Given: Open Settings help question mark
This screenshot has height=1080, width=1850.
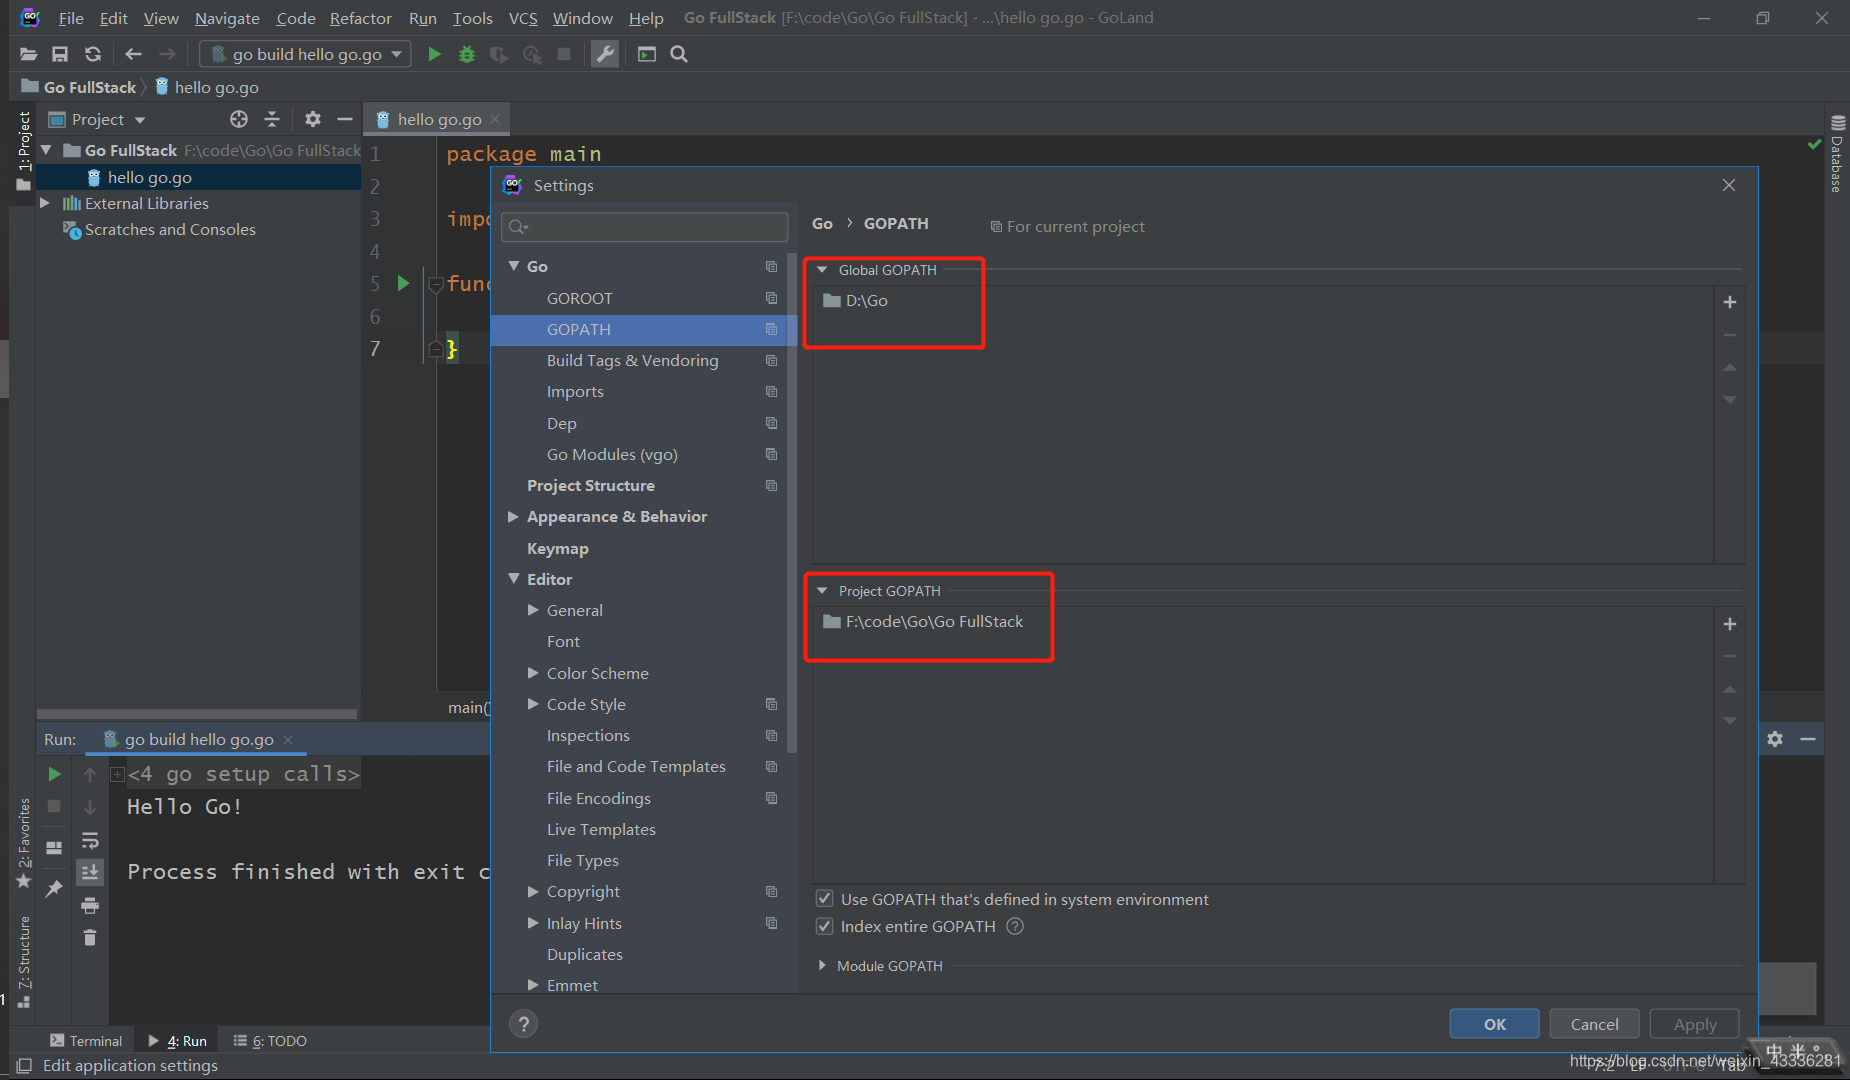Looking at the screenshot, I should point(523,1023).
